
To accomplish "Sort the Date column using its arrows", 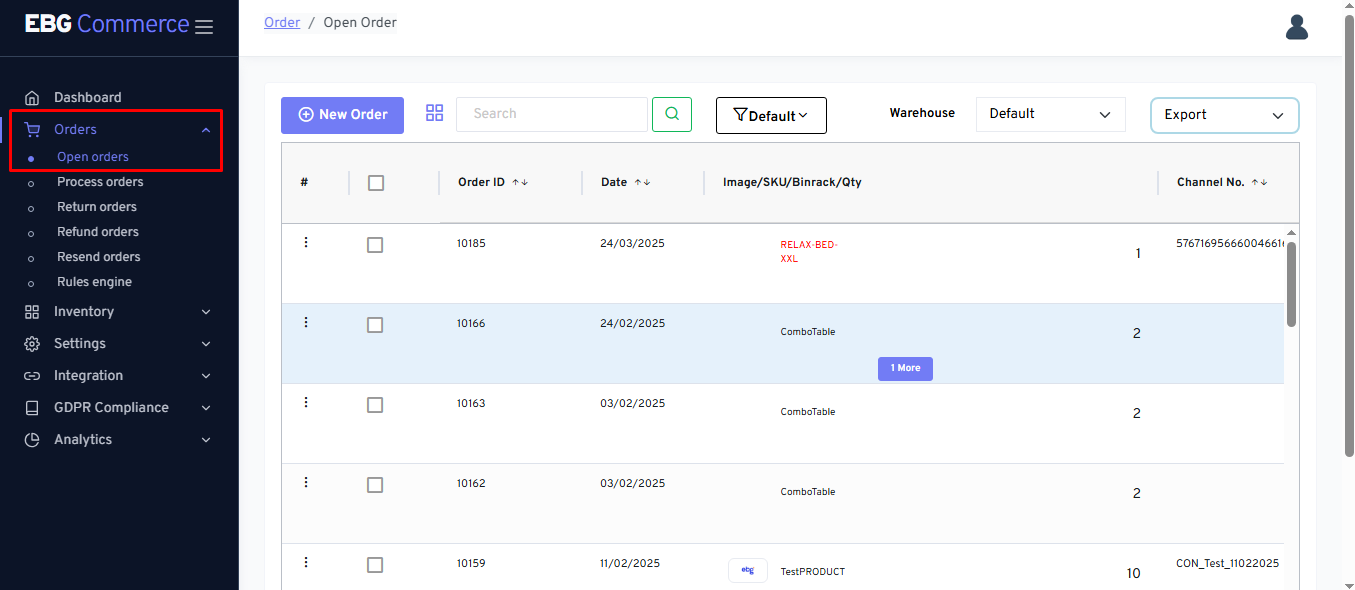I will 640,182.
